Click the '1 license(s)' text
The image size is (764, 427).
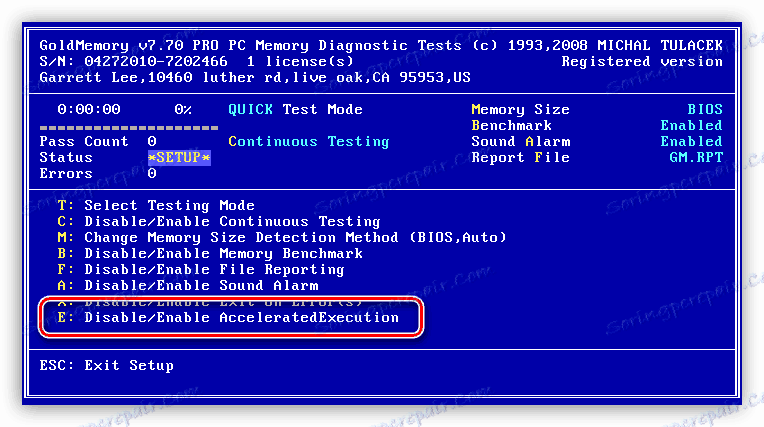pos(300,62)
